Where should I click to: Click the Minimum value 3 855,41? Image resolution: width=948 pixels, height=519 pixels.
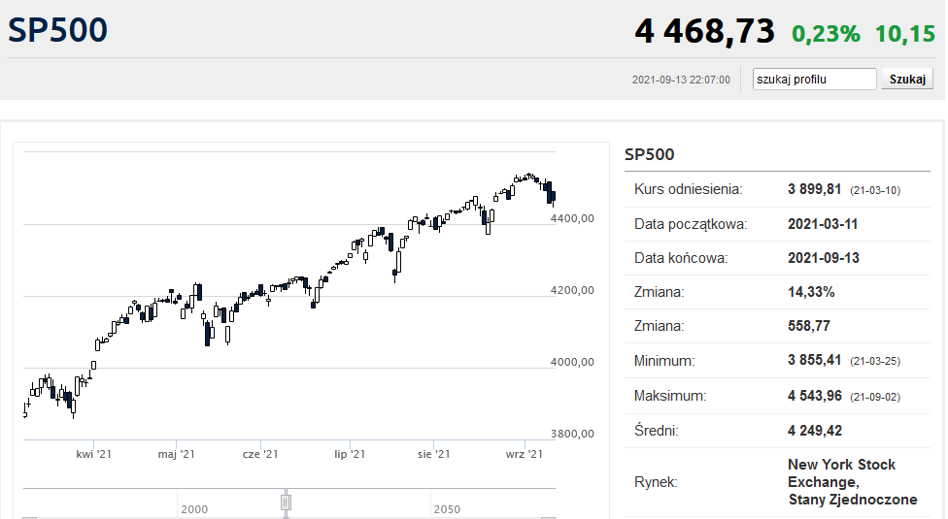[x=817, y=361]
